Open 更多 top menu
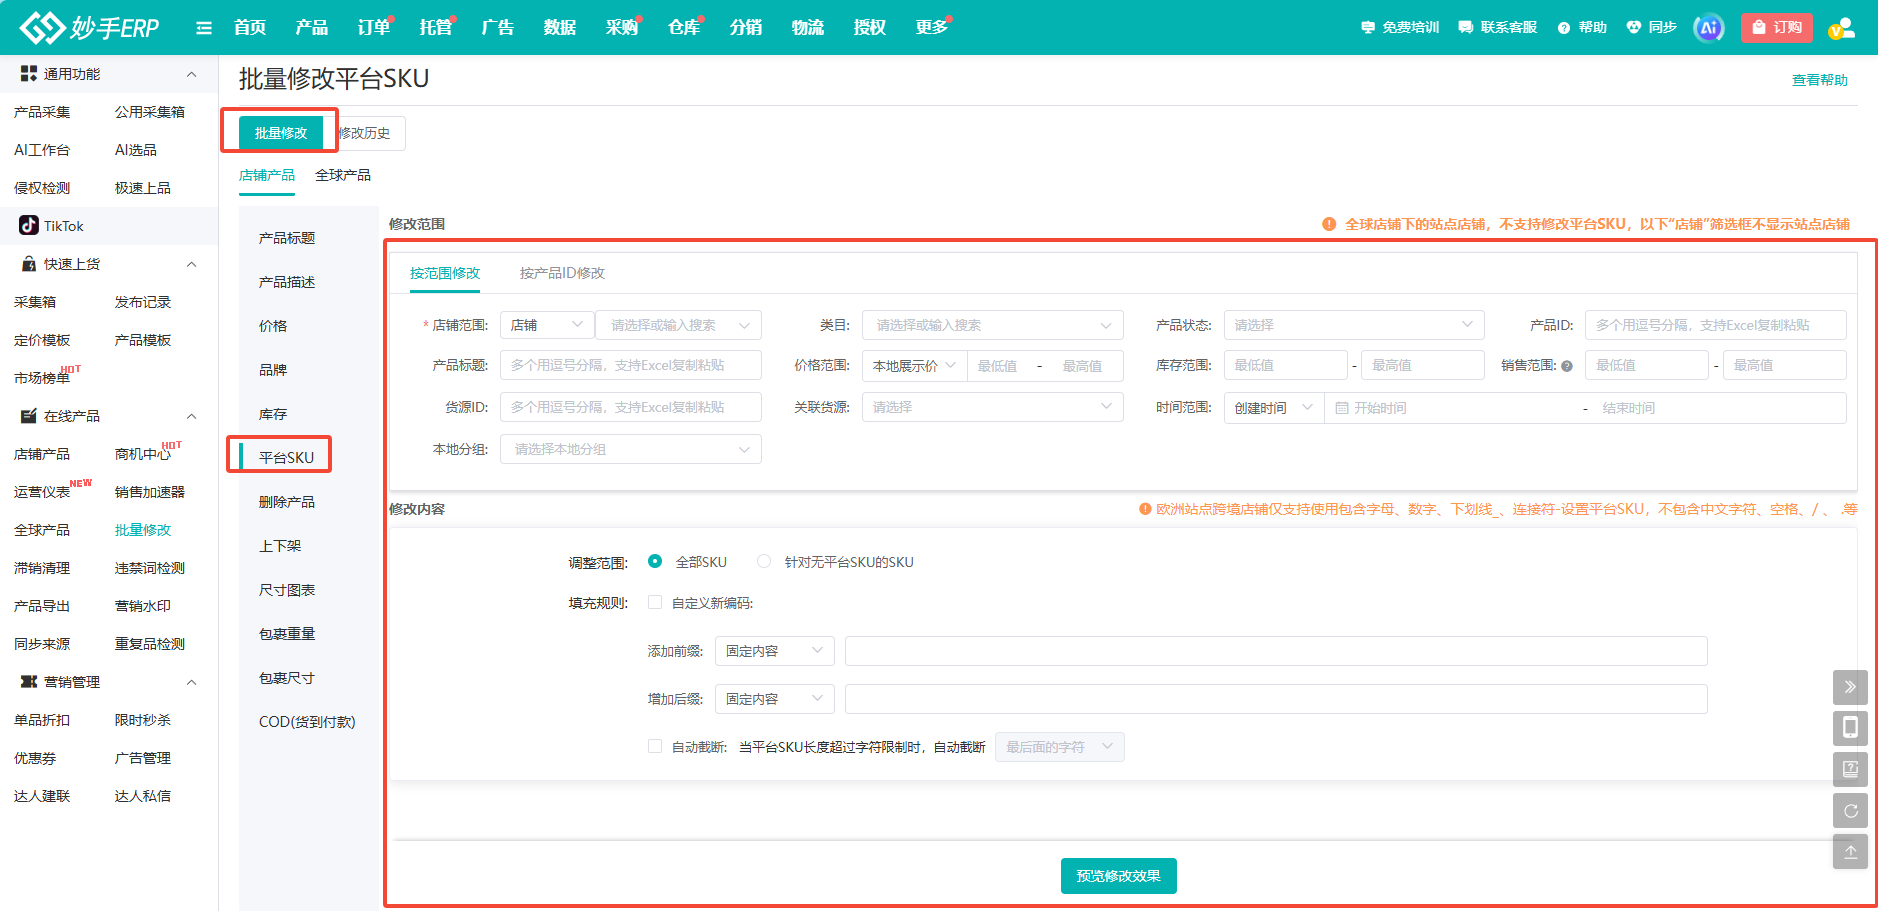The image size is (1878, 911). click(x=932, y=27)
